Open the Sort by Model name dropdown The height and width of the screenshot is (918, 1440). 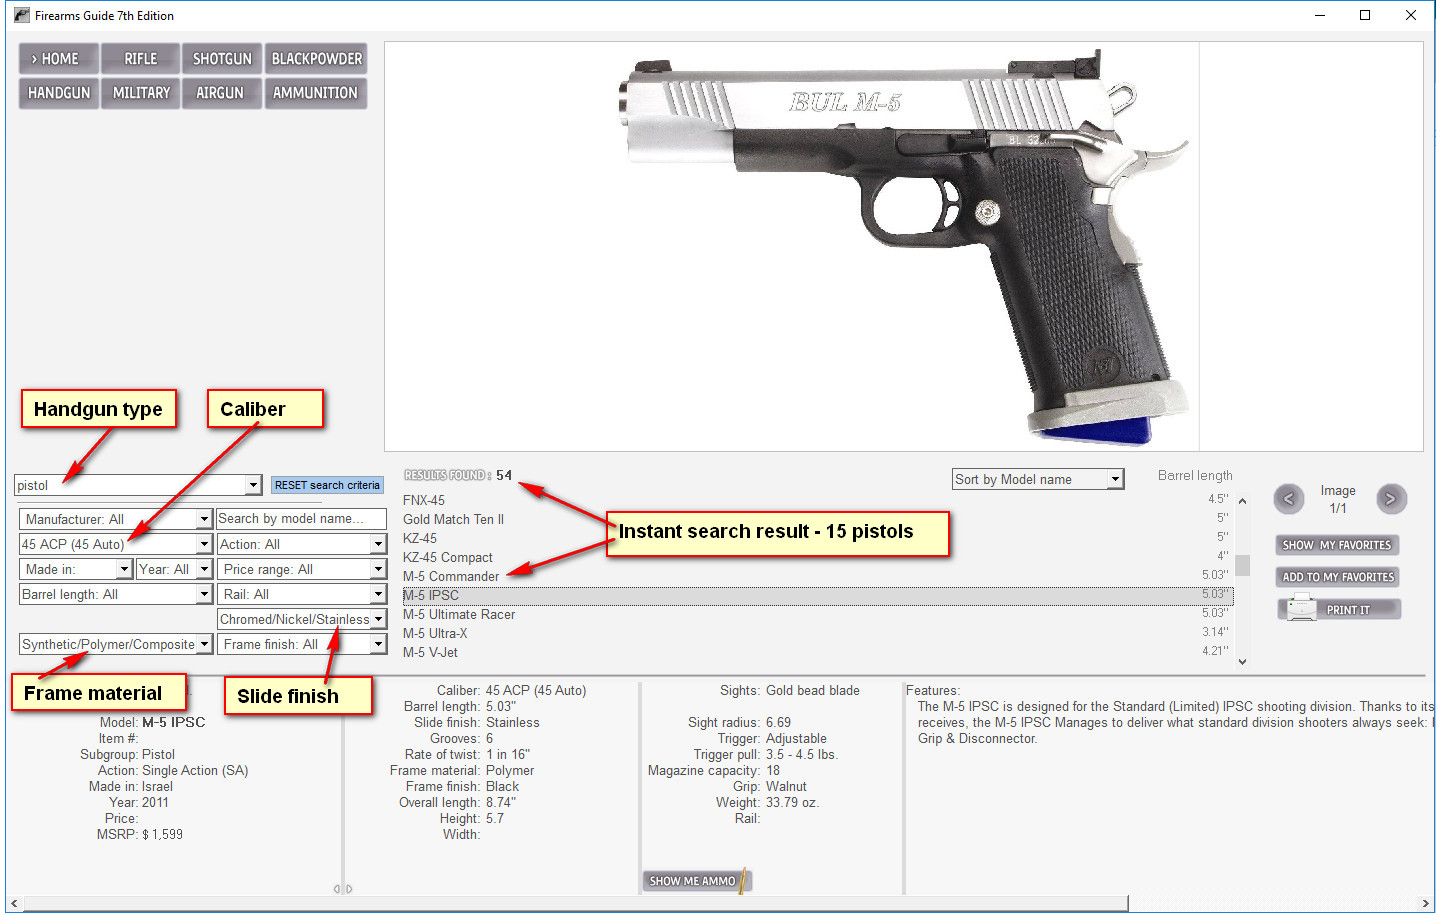point(1115,480)
